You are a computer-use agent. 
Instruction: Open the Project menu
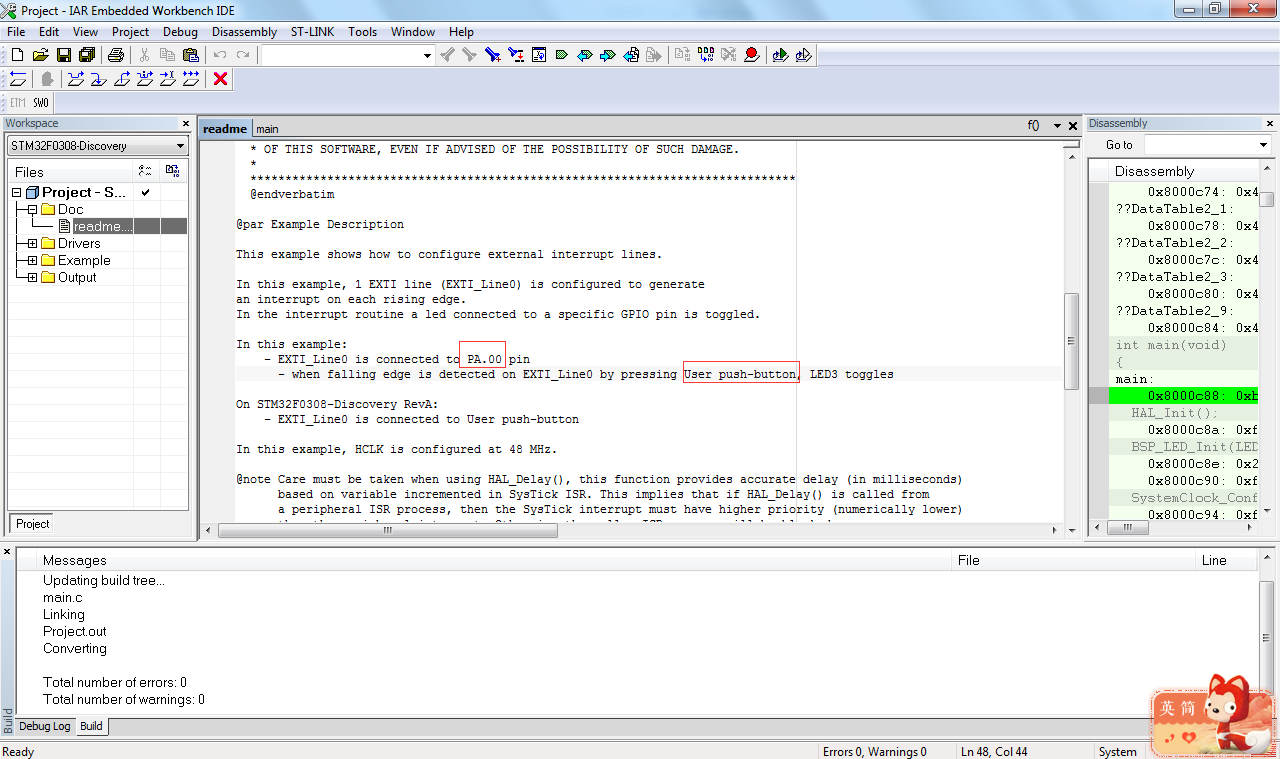(x=130, y=32)
